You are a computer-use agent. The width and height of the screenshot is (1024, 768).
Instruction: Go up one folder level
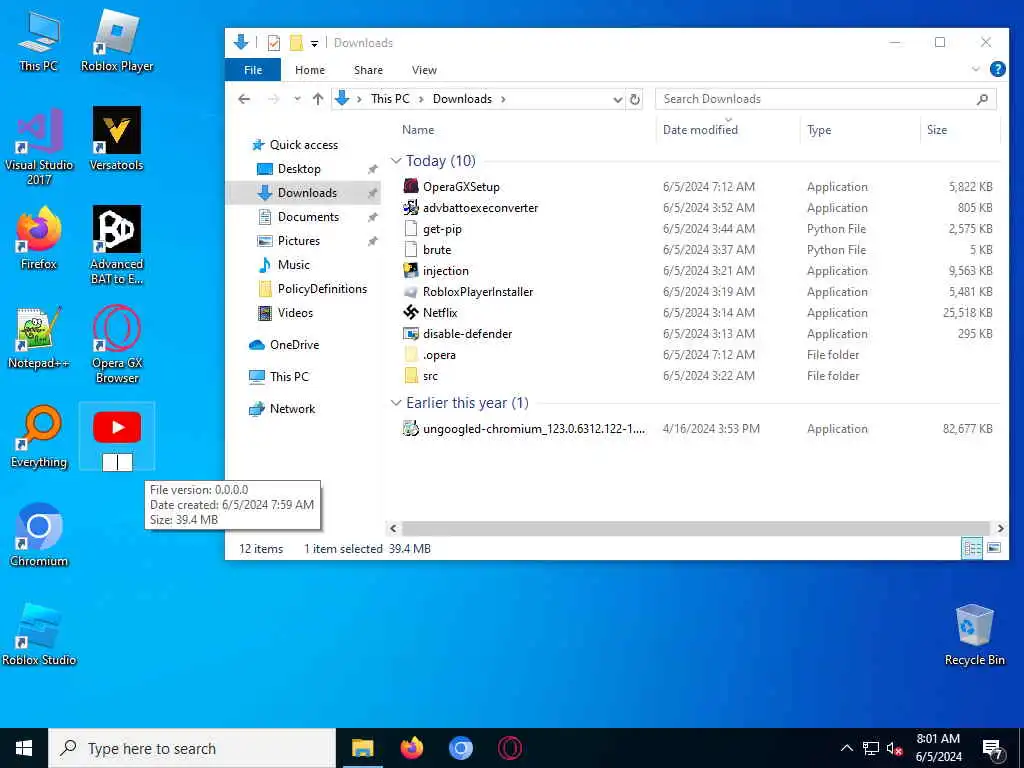pyautogui.click(x=318, y=99)
